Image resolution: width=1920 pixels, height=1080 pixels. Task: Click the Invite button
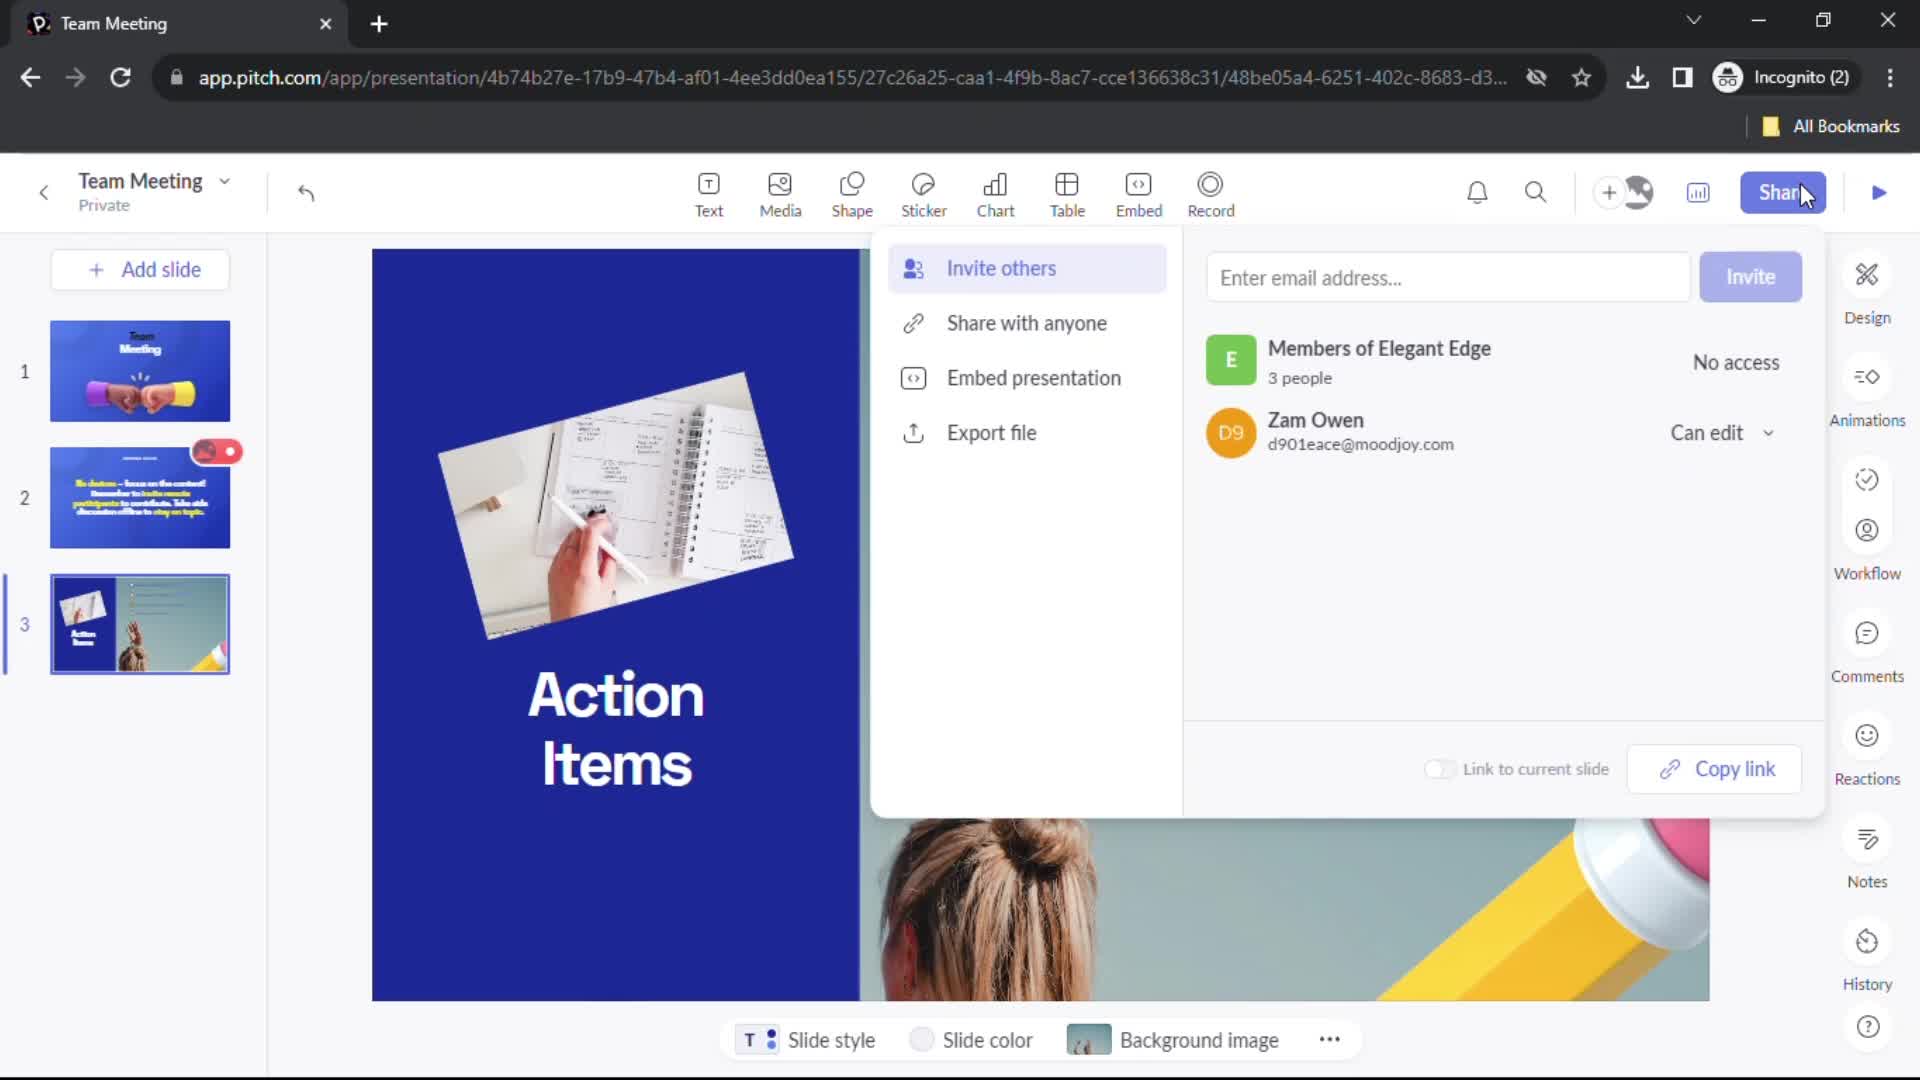[x=1750, y=277]
